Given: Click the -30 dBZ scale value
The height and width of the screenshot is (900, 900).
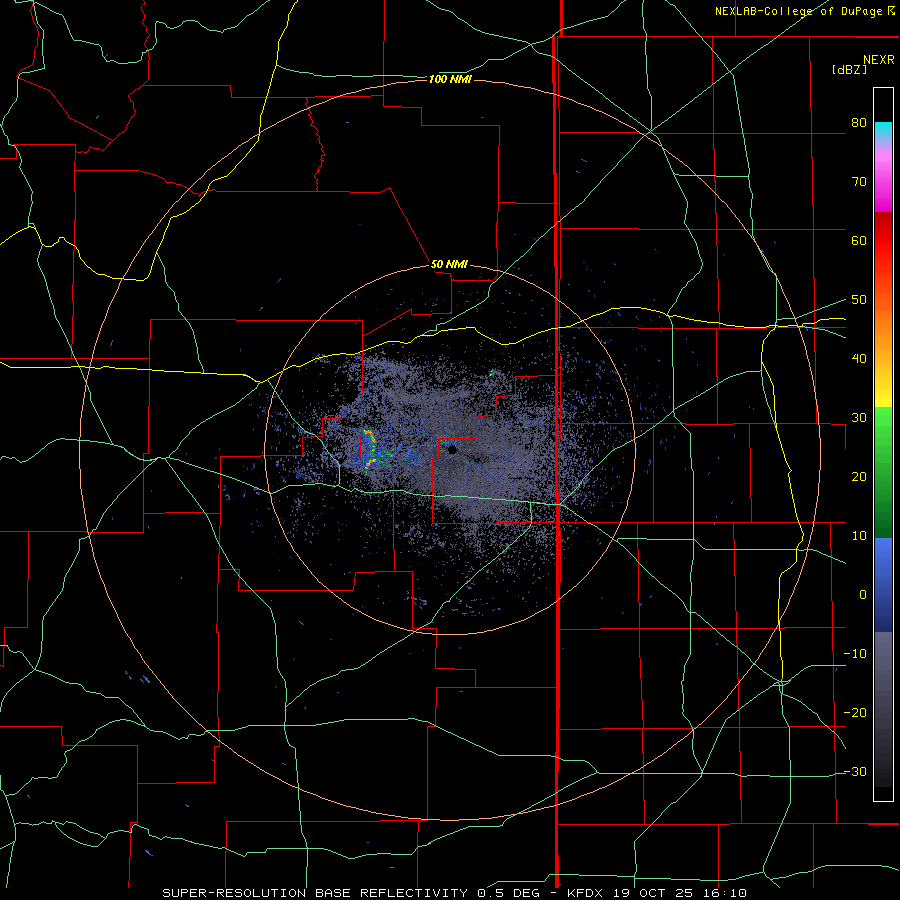Looking at the screenshot, I should coord(855,772).
